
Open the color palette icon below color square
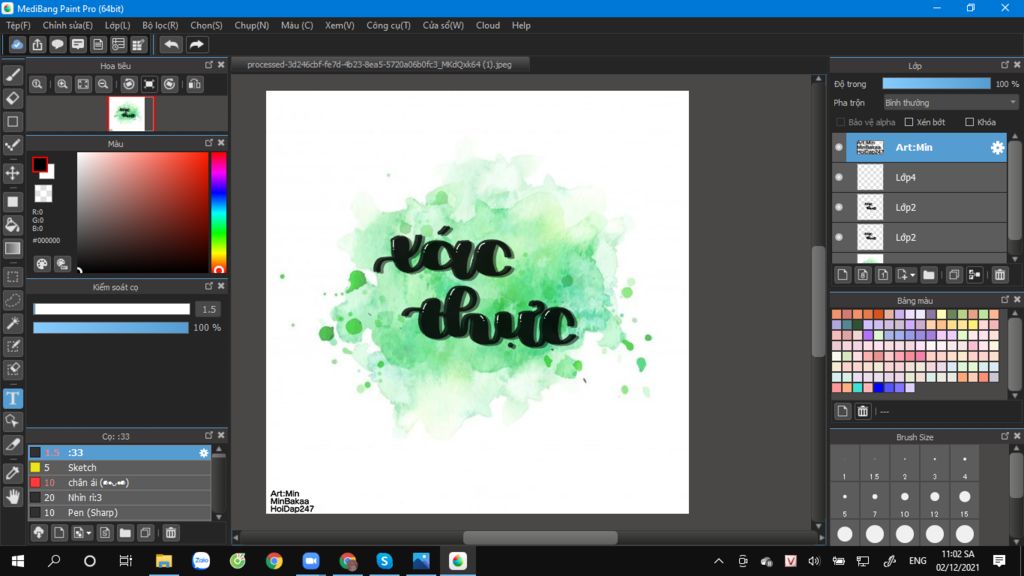(42, 264)
